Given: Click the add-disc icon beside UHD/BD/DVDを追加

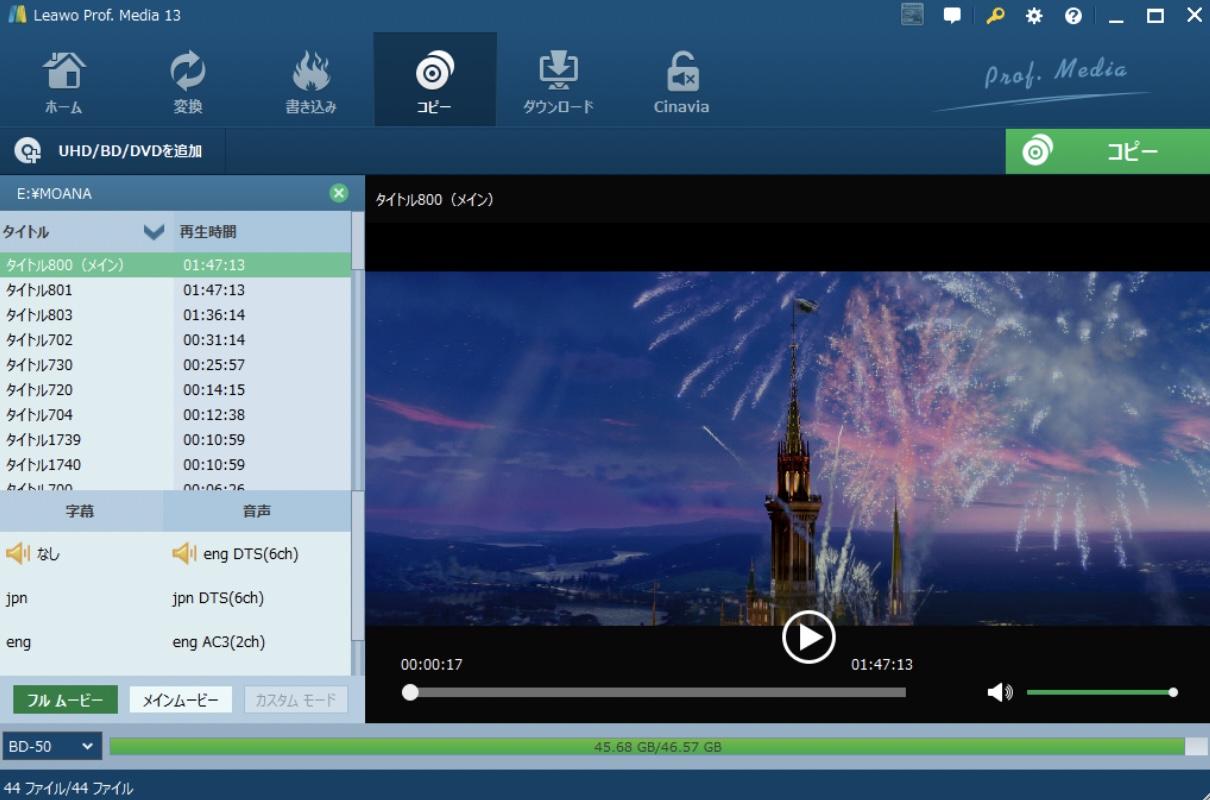Looking at the screenshot, I should pyautogui.click(x=28, y=151).
